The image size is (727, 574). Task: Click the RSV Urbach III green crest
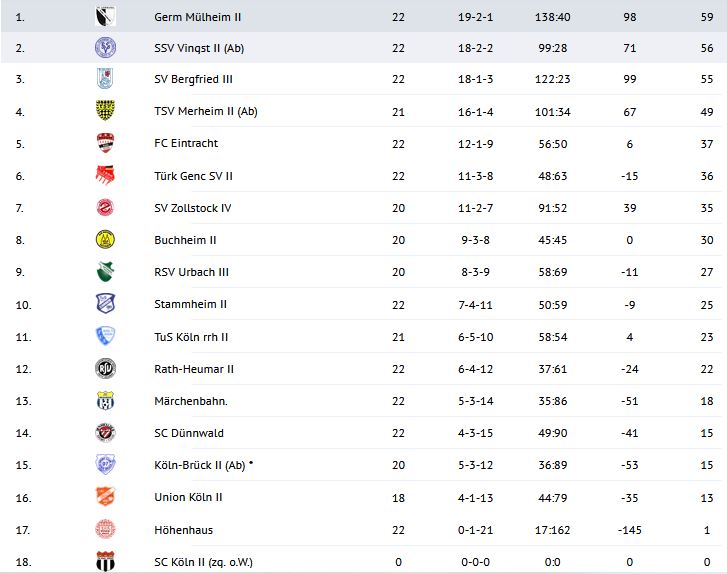[x=105, y=272]
